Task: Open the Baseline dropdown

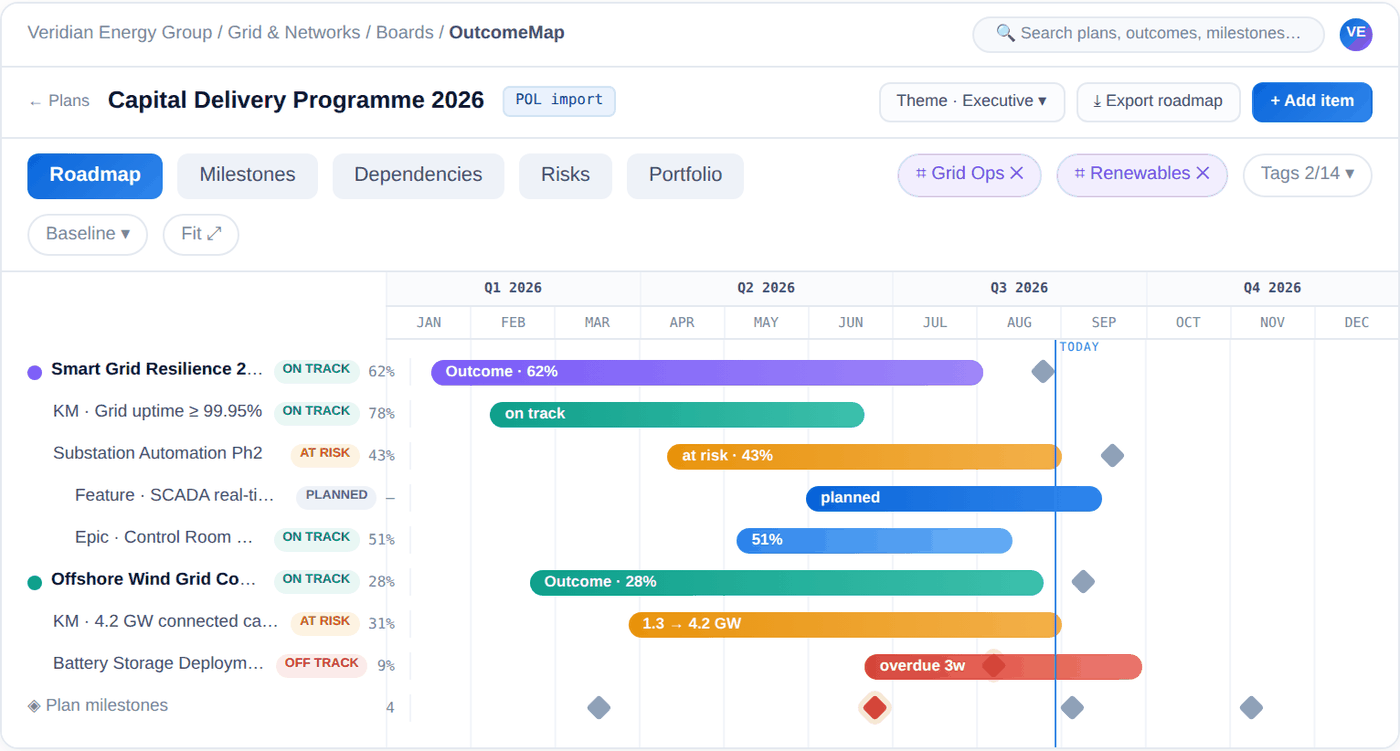Action: pyautogui.click(x=88, y=234)
